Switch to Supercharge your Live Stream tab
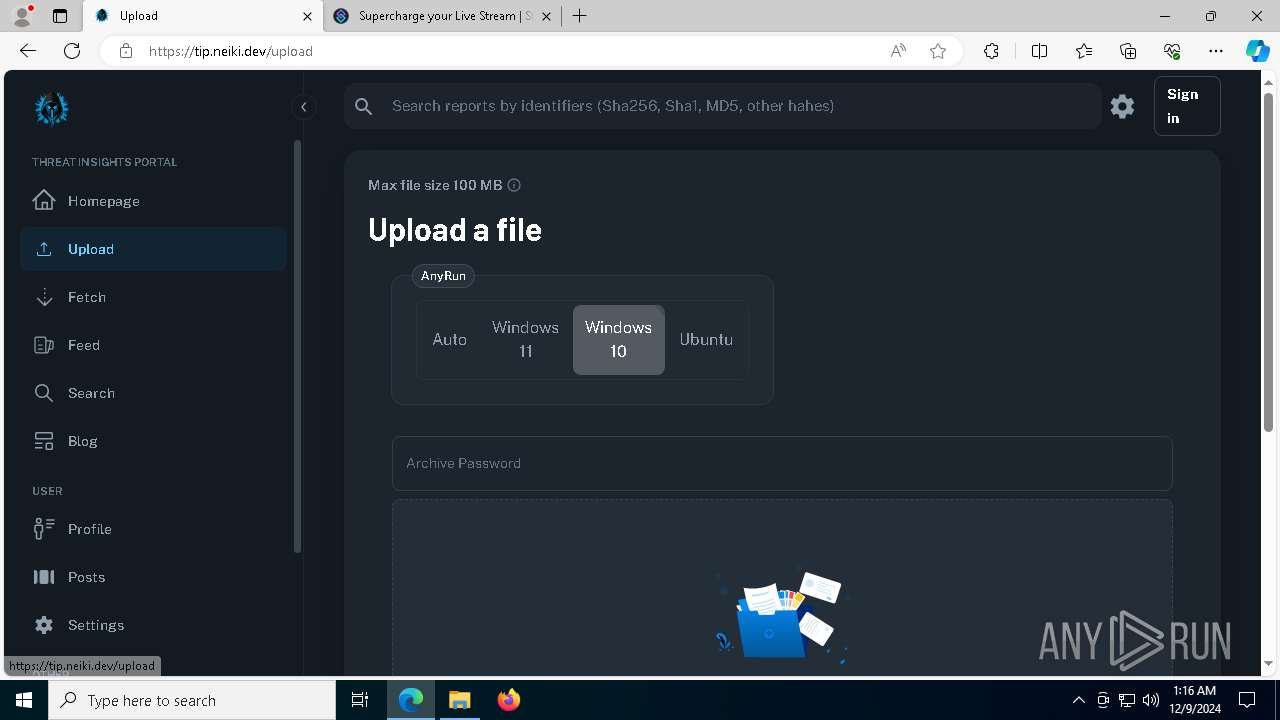 coord(445,16)
